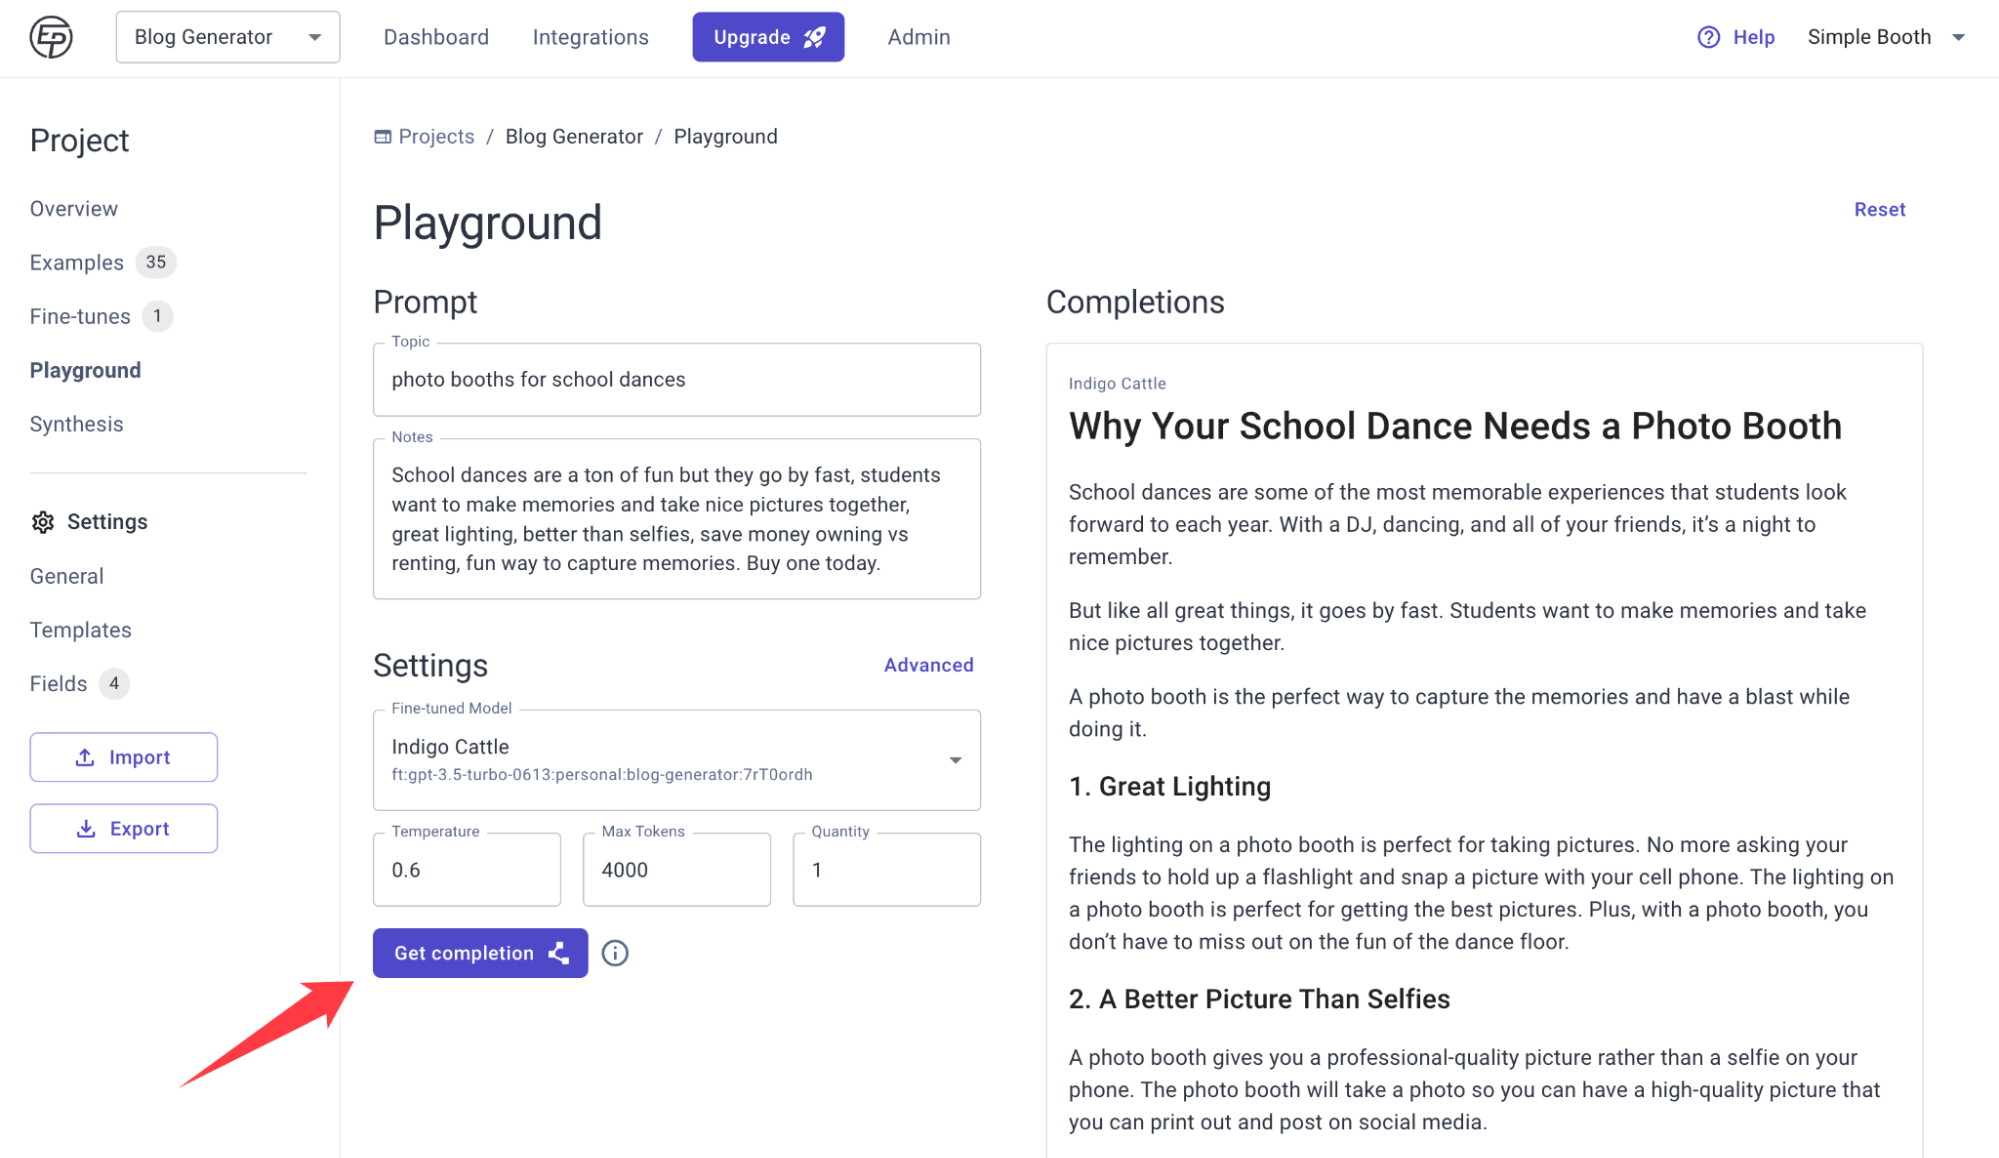Click the app logo icon
Viewport: 1999px width, 1158px height.
(51, 37)
